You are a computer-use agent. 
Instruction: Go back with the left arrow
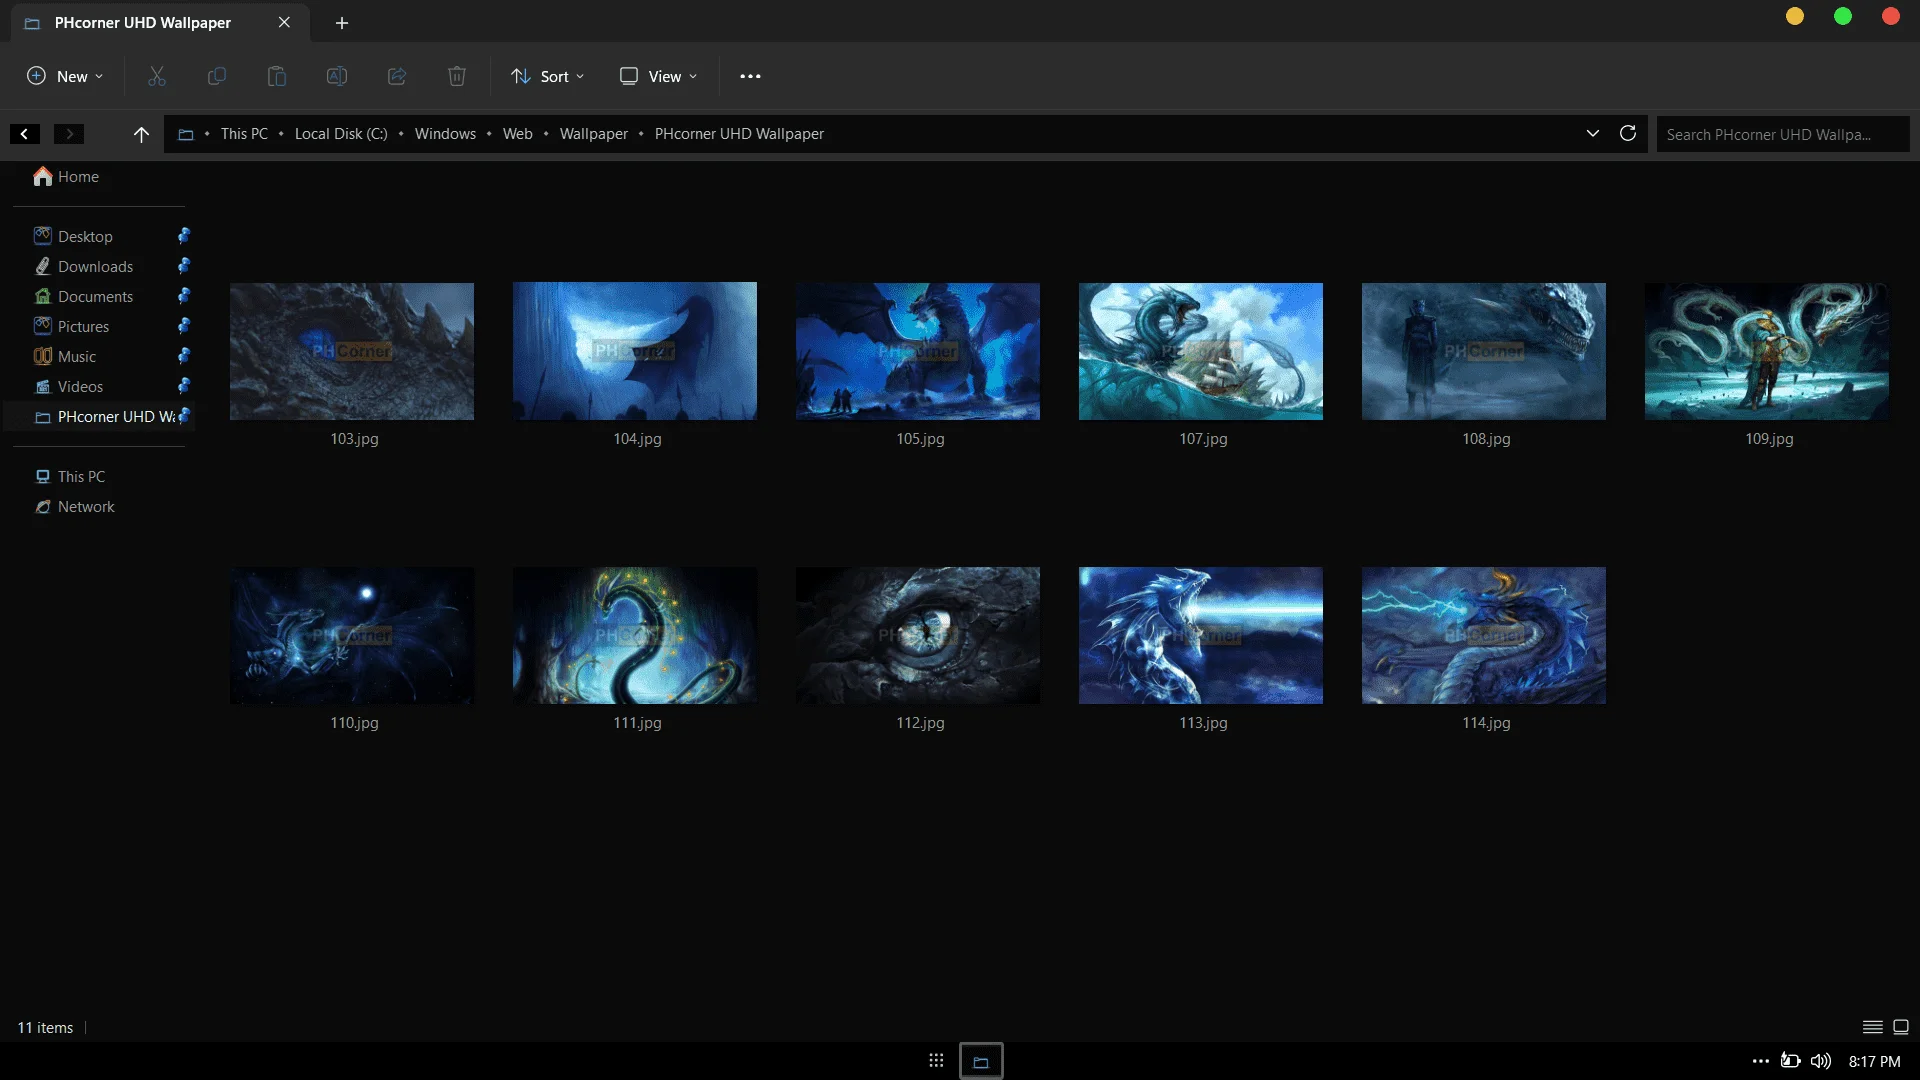pyautogui.click(x=25, y=133)
